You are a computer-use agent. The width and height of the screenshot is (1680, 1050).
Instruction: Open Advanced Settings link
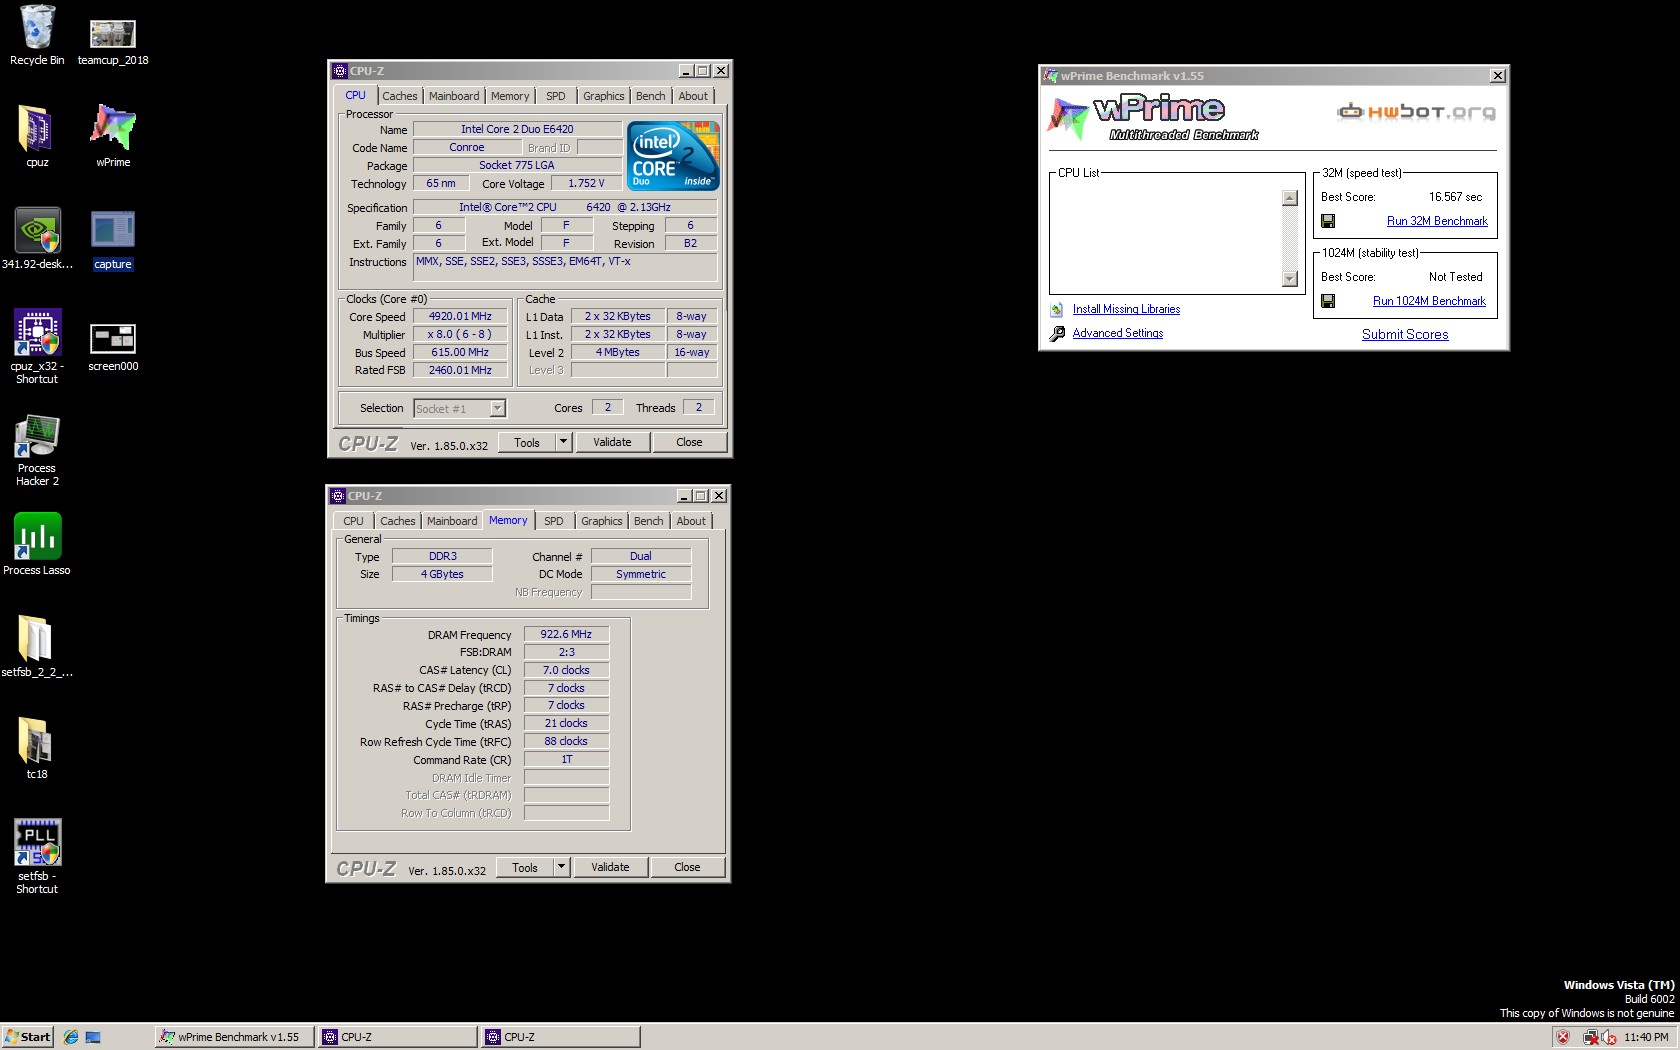1118,334
